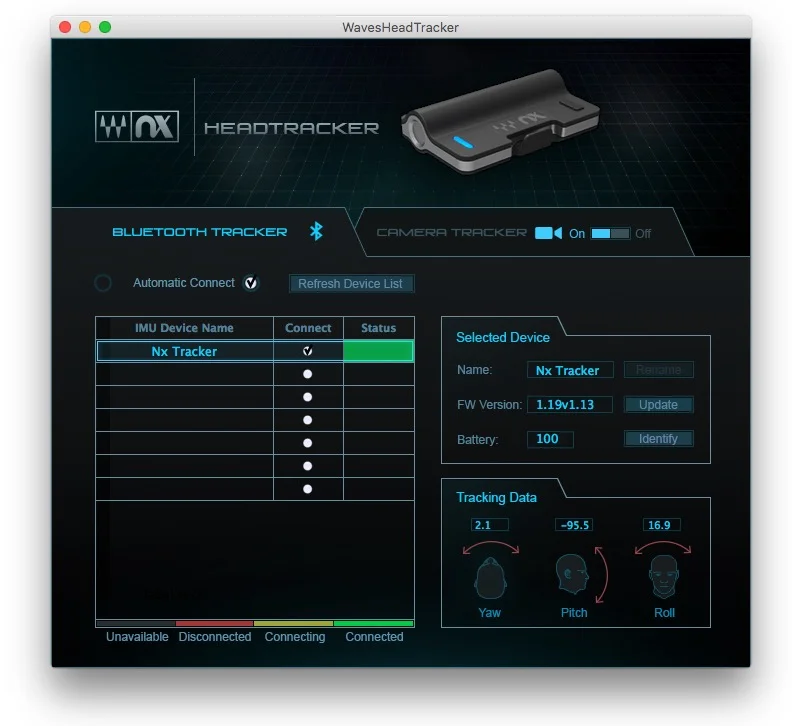Screen dimensions: 792x726
Task: Select the Connect radio in the sixth row
Action: [307, 466]
